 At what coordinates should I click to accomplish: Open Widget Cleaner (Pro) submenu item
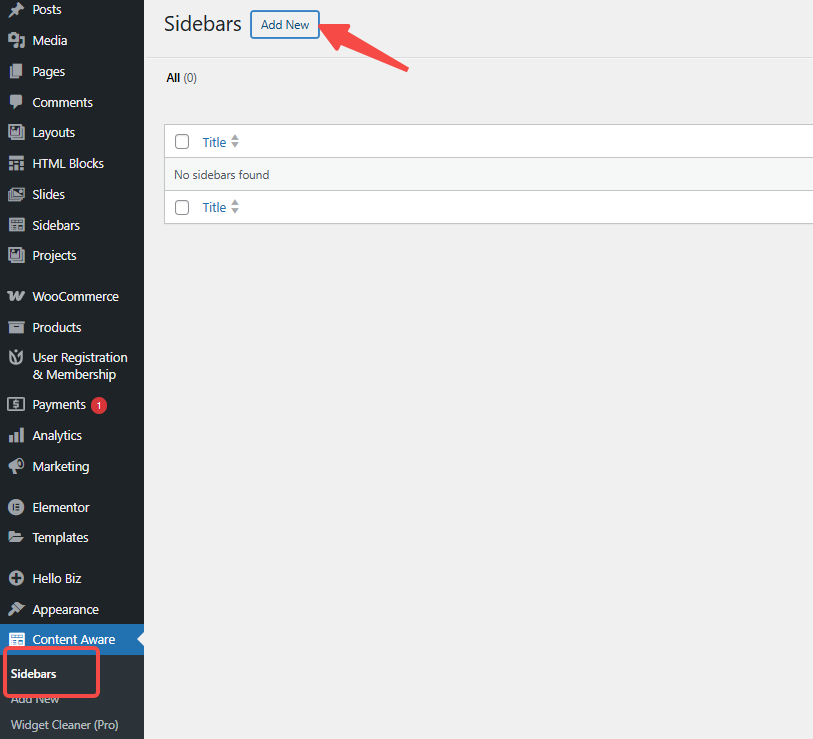[64, 725]
